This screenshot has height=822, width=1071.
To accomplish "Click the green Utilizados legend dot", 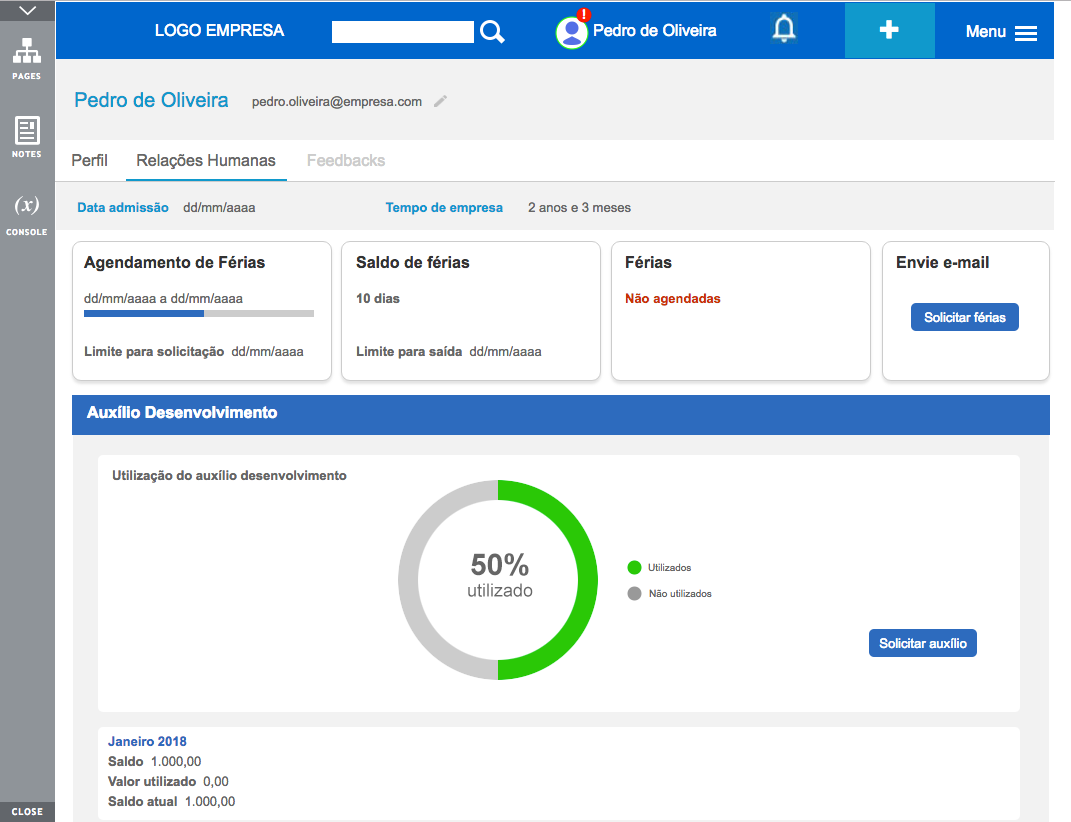I will click(634, 568).
